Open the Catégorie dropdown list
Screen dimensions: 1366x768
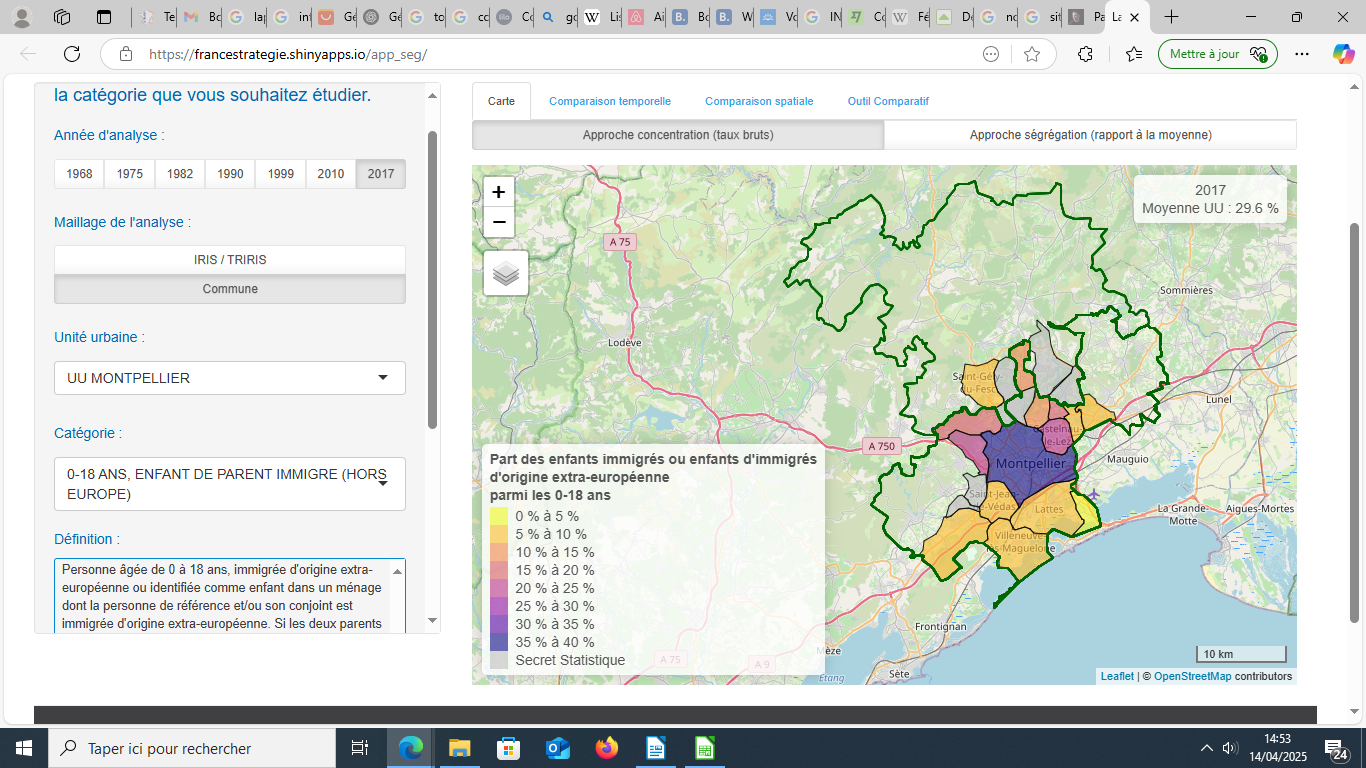click(230, 484)
